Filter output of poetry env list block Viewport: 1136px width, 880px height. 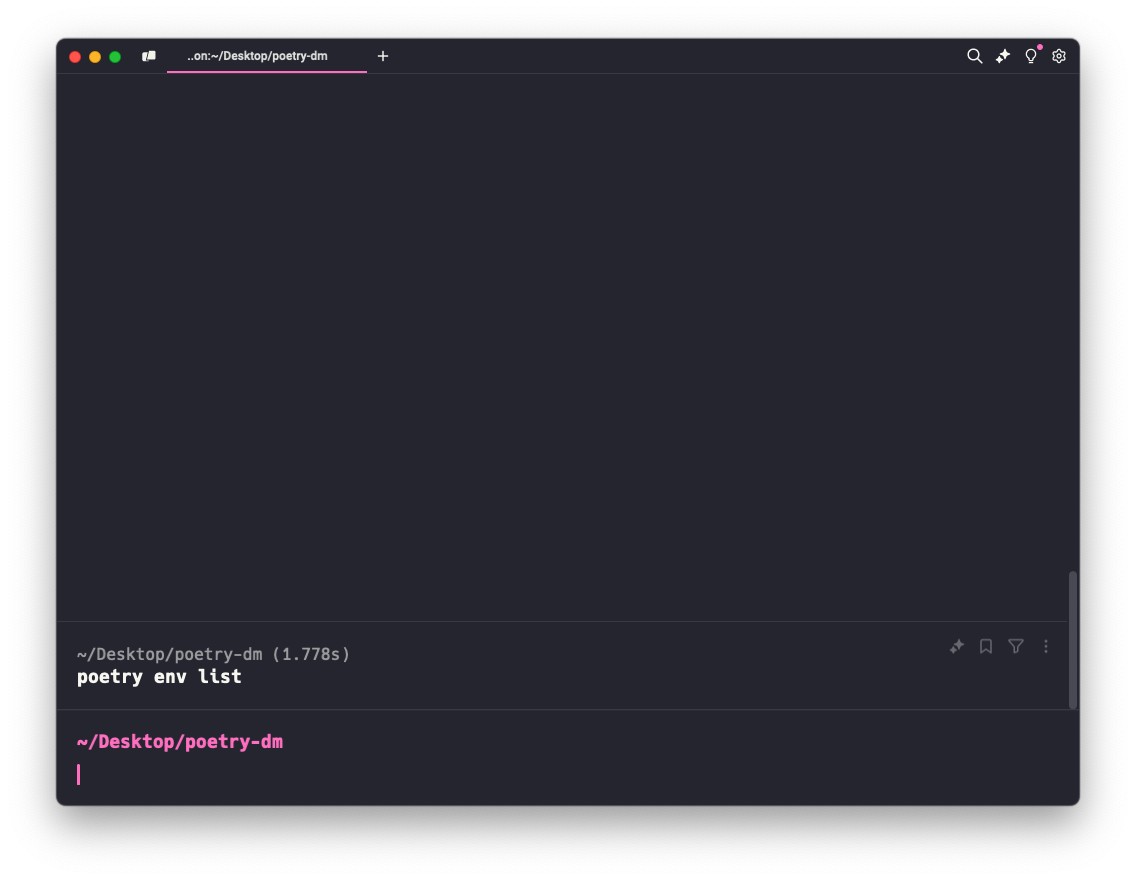point(1016,646)
